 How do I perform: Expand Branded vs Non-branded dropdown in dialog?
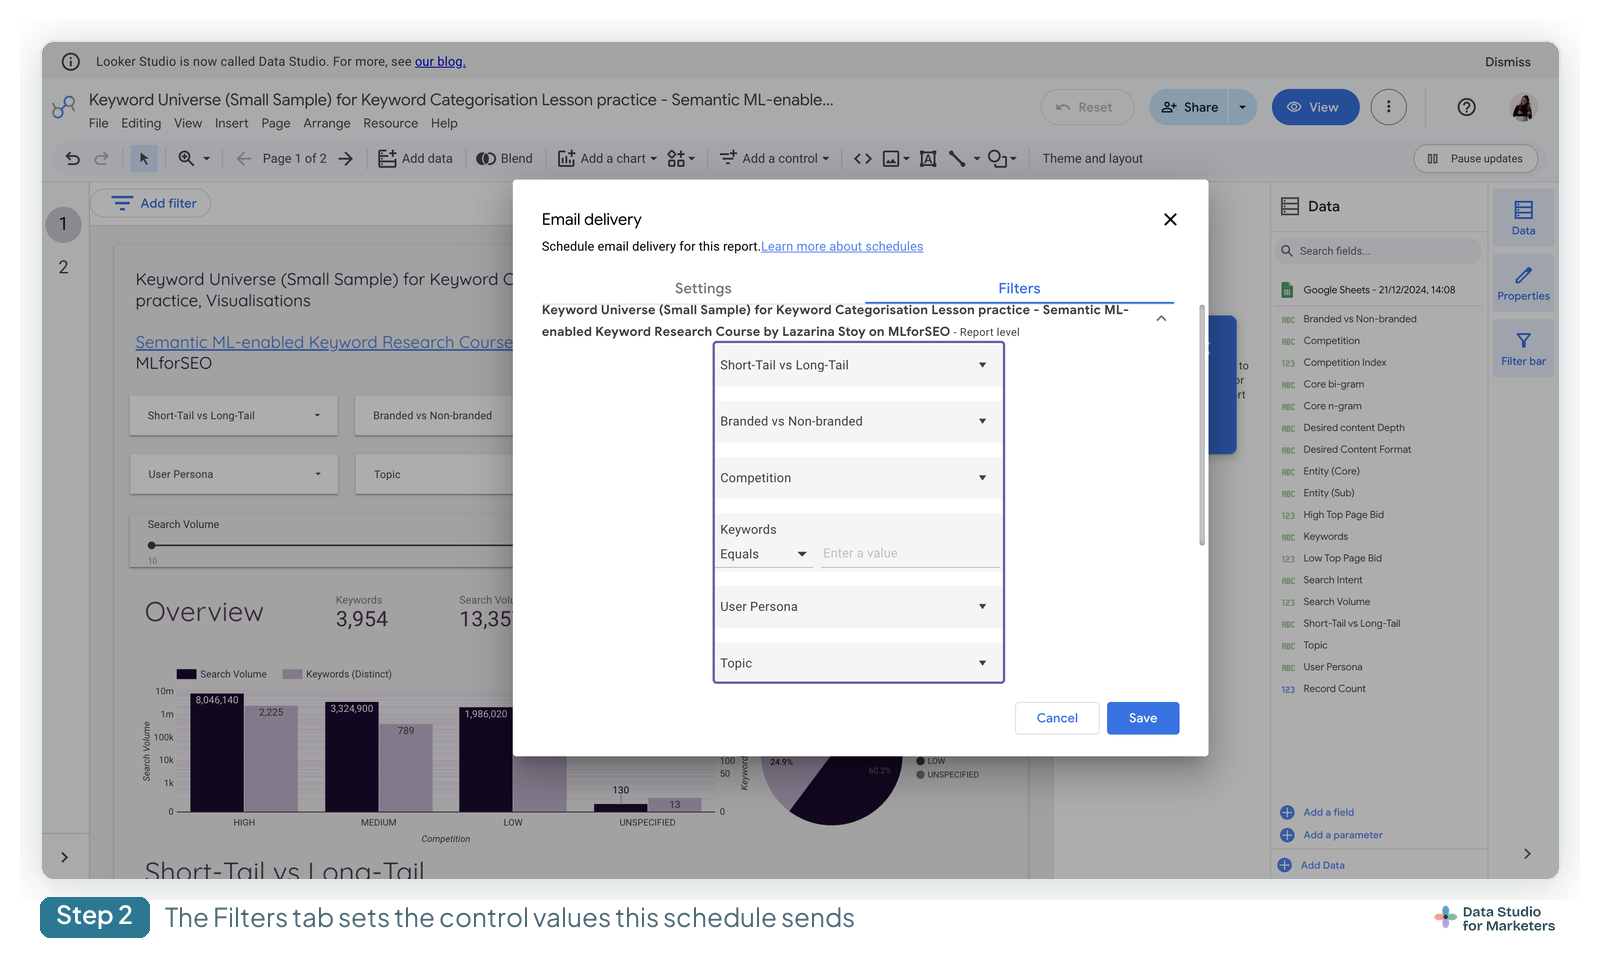(858, 421)
